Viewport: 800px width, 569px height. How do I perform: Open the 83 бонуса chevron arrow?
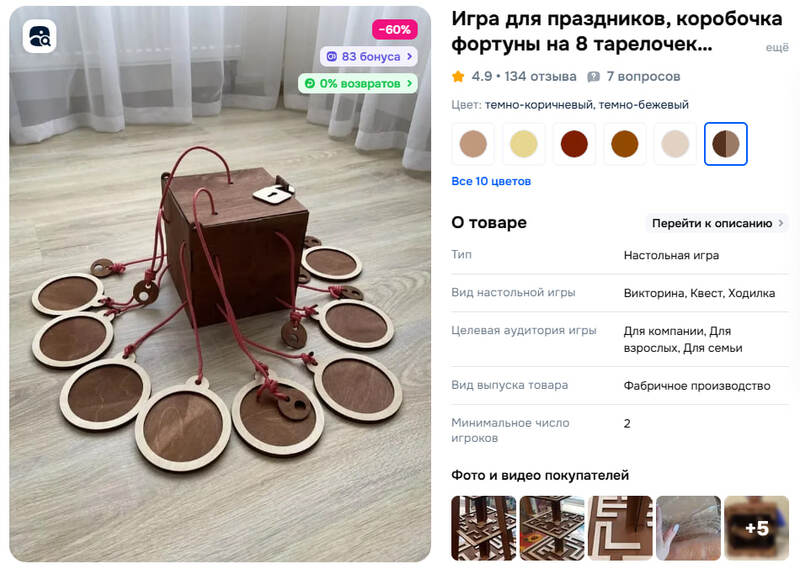tap(409, 57)
